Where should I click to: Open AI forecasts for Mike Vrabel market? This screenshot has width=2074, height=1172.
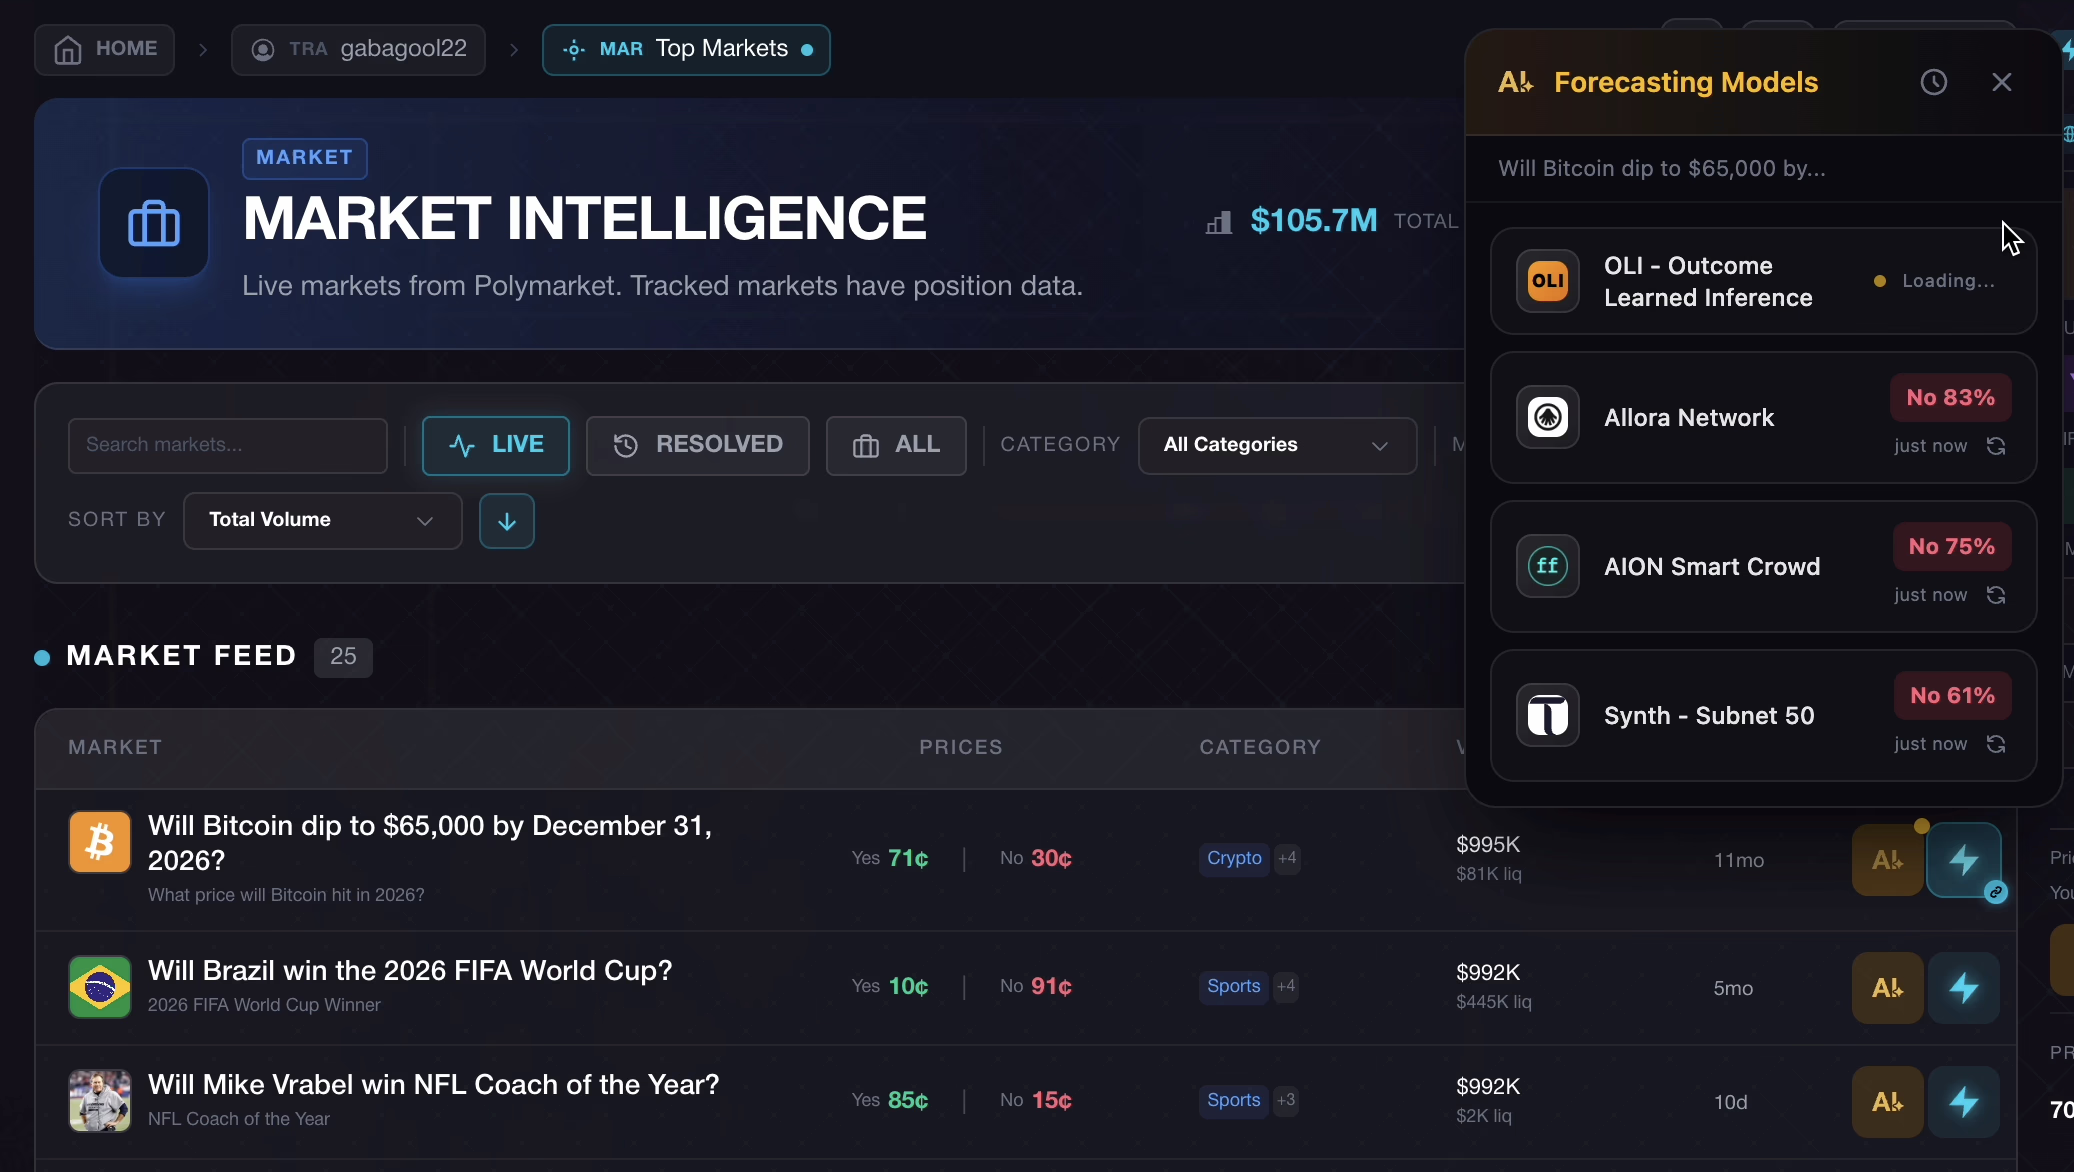pyautogui.click(x=1887, y=1102)
